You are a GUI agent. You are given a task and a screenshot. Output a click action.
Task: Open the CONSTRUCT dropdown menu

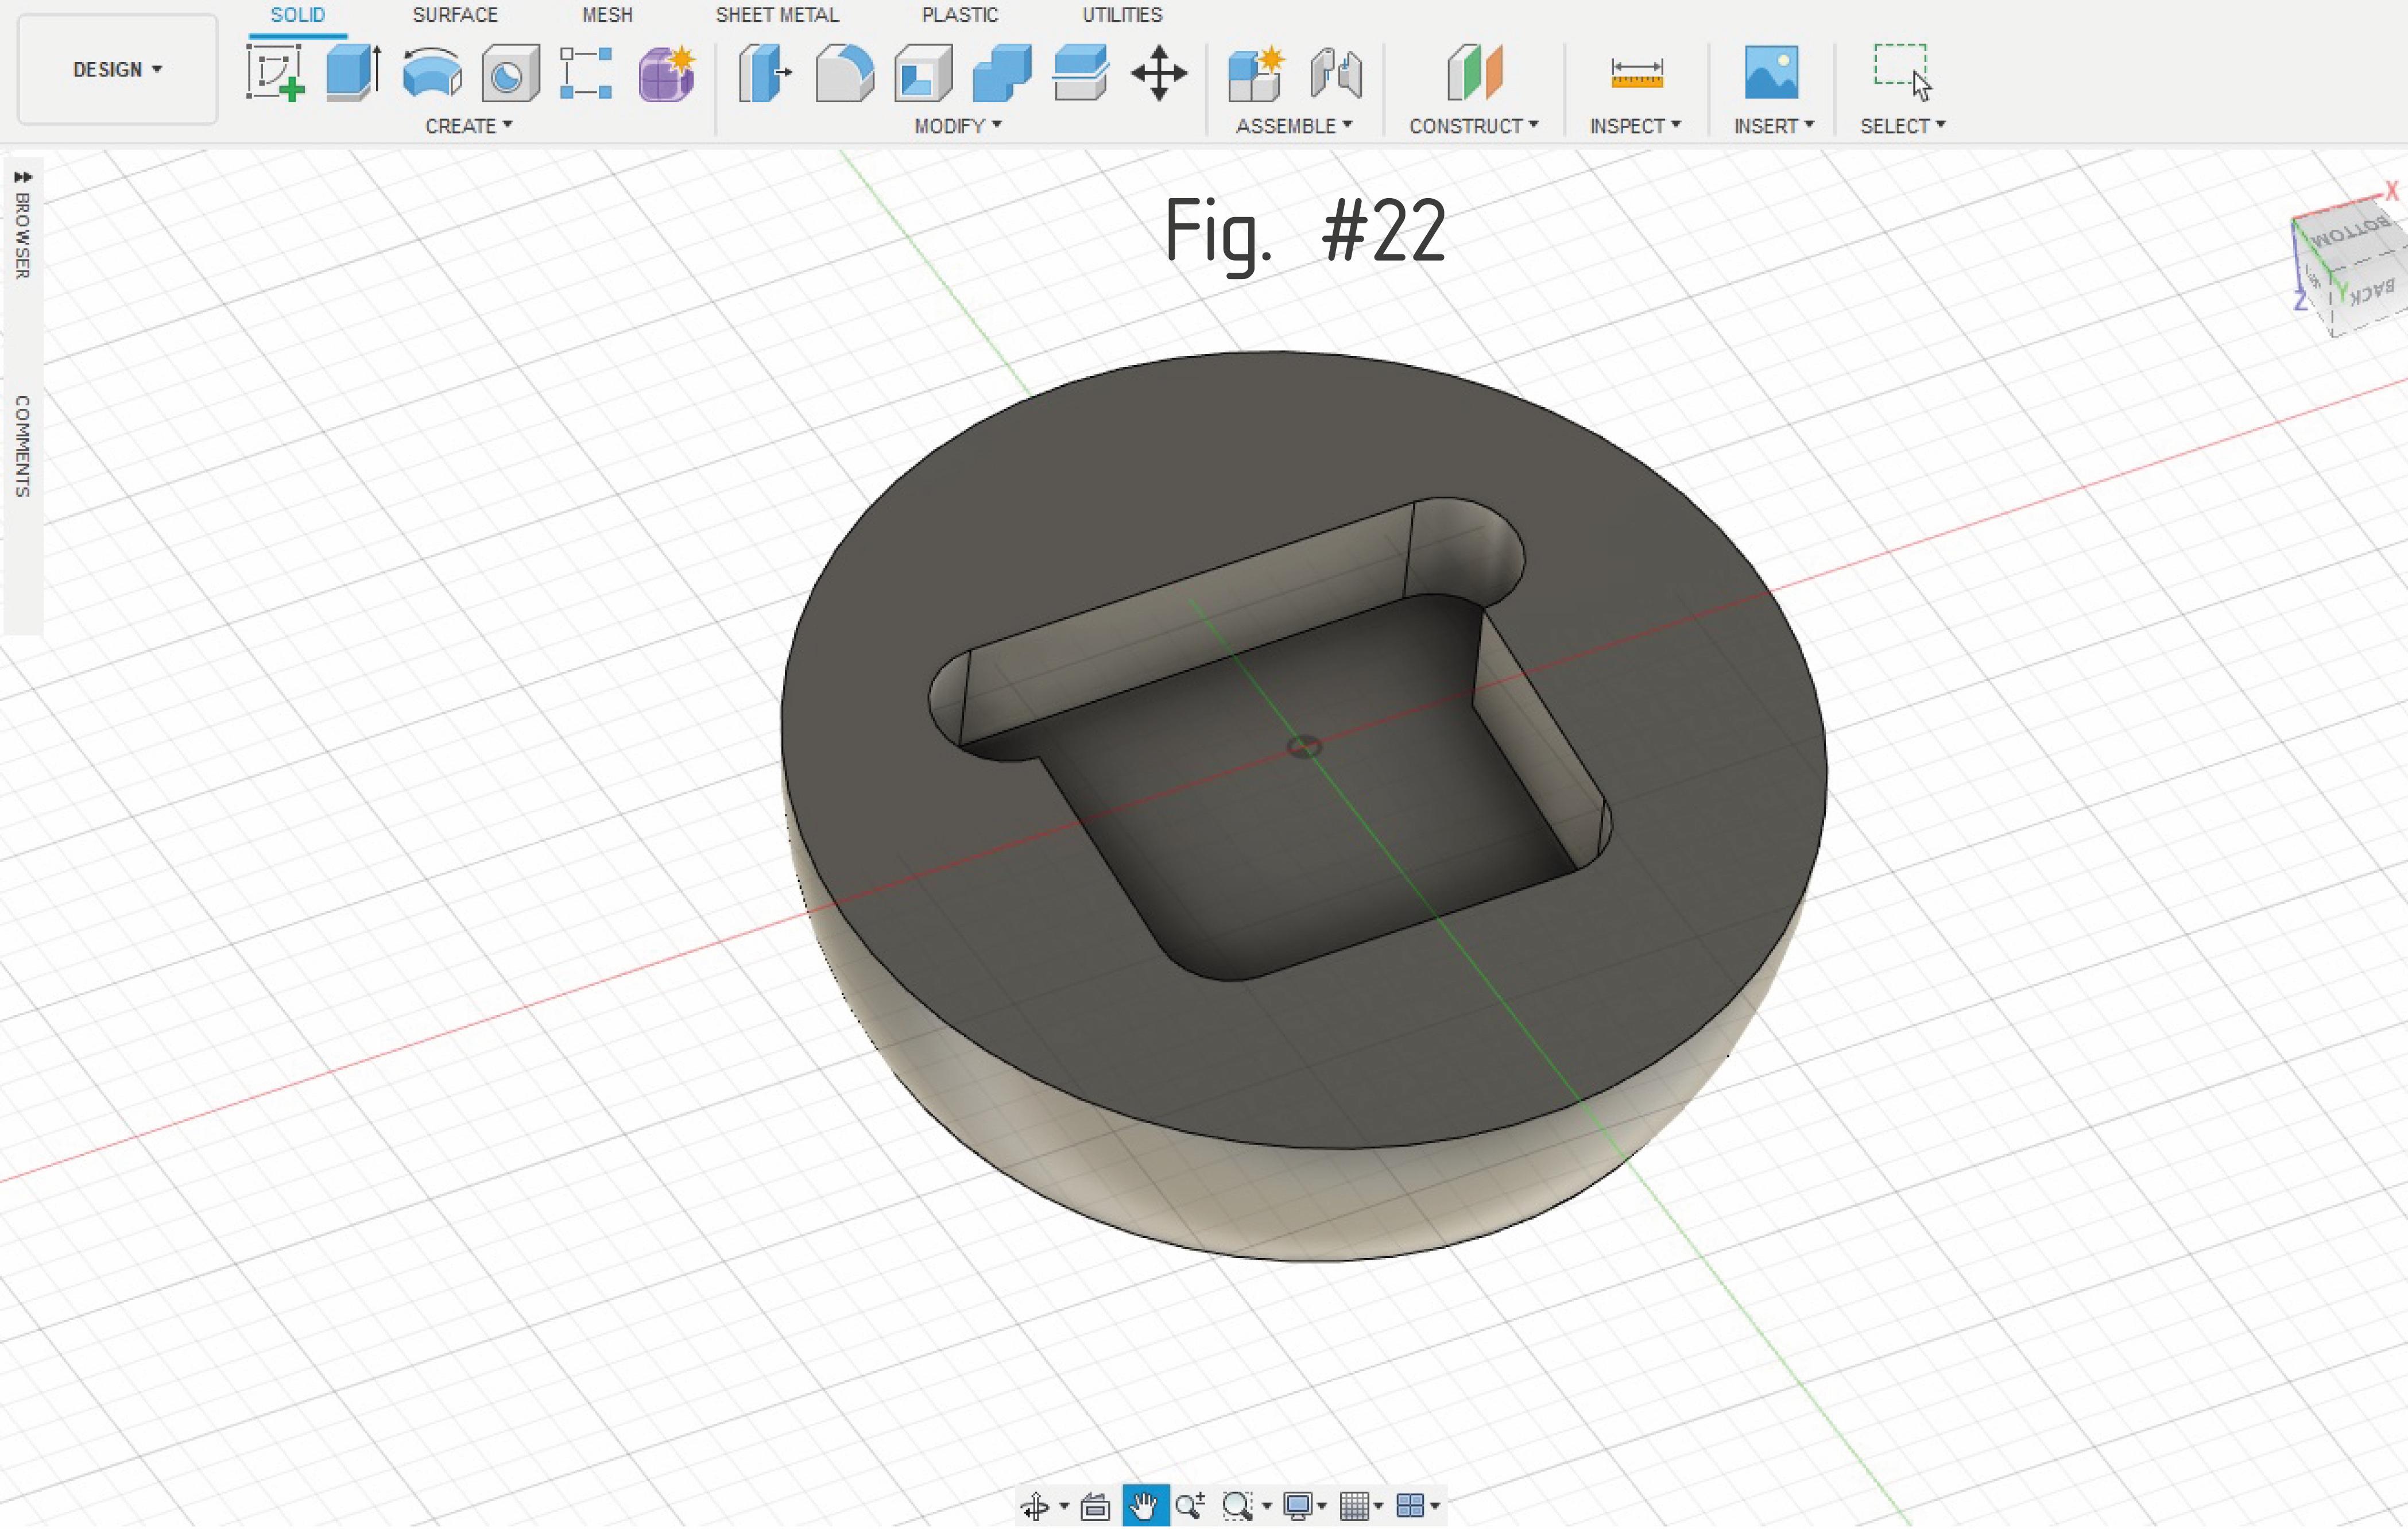click(x=1473, y=126)
